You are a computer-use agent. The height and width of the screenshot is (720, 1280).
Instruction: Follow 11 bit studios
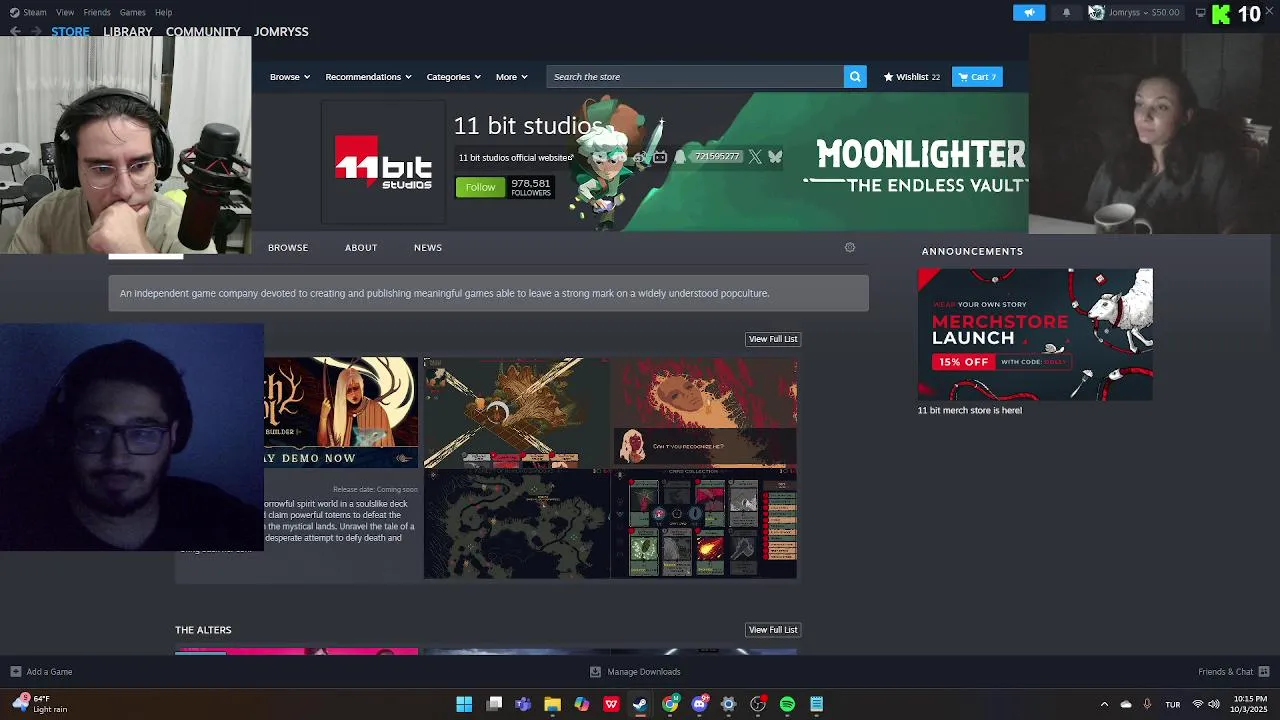pos(480,187)
